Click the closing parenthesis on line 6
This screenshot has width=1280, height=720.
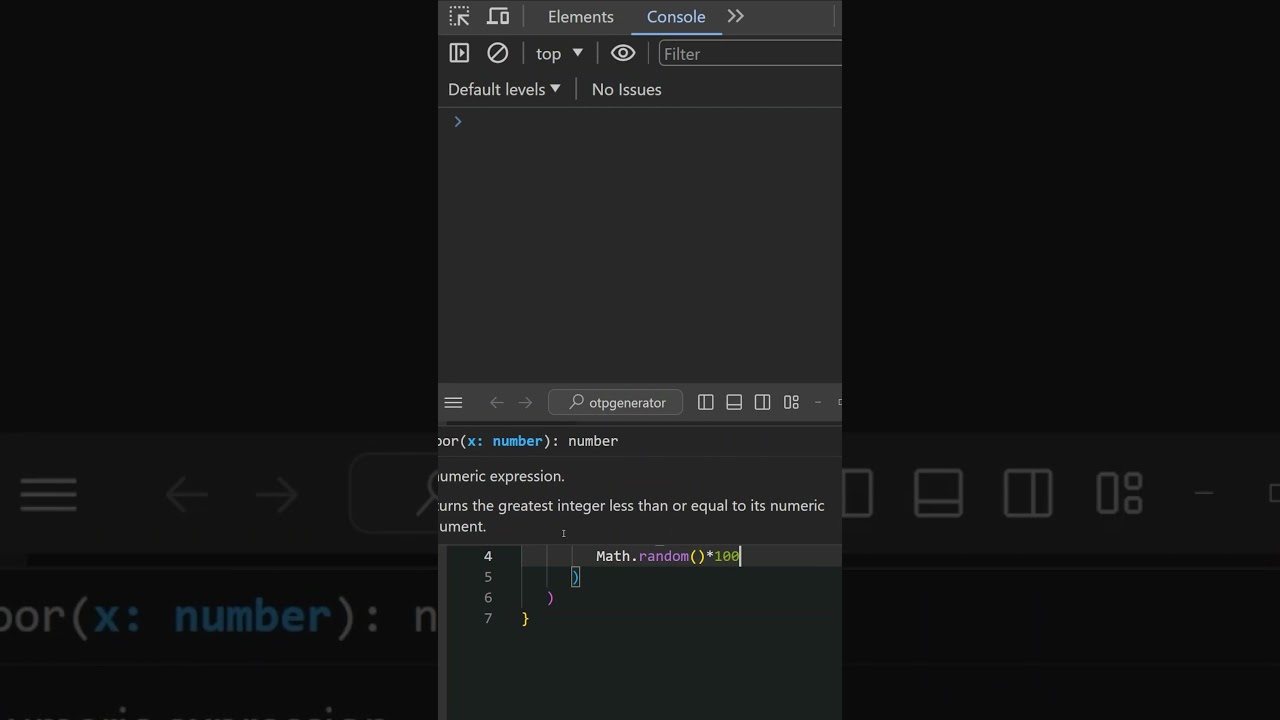click(x=550, y=598)
